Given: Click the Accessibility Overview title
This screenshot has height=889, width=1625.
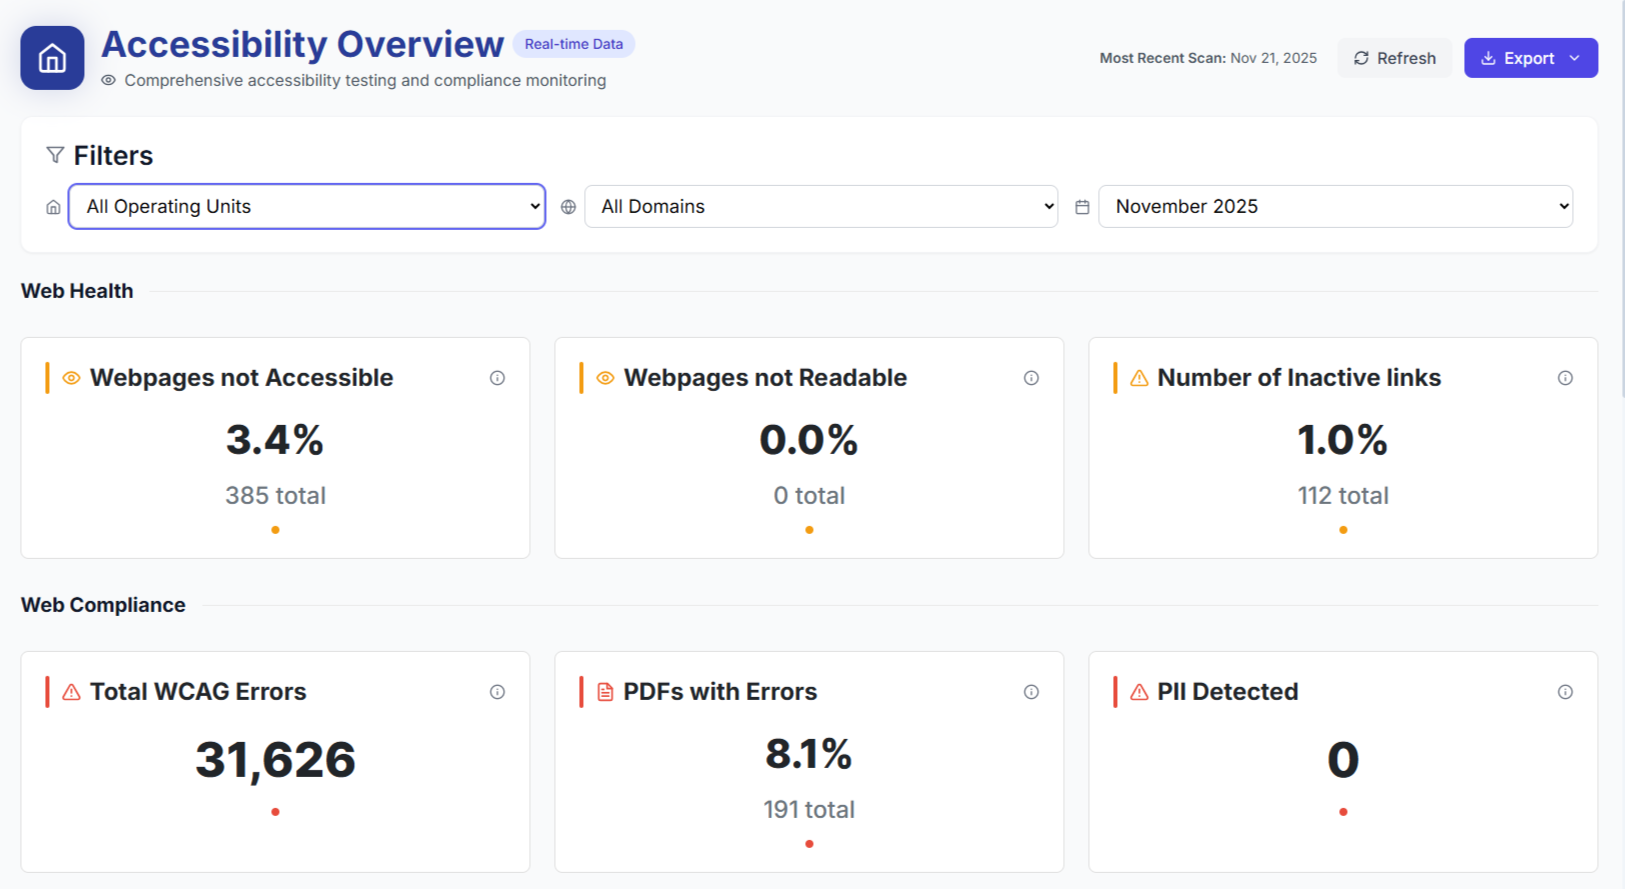Looking at the screenshot, I should [x=302, y=44].
